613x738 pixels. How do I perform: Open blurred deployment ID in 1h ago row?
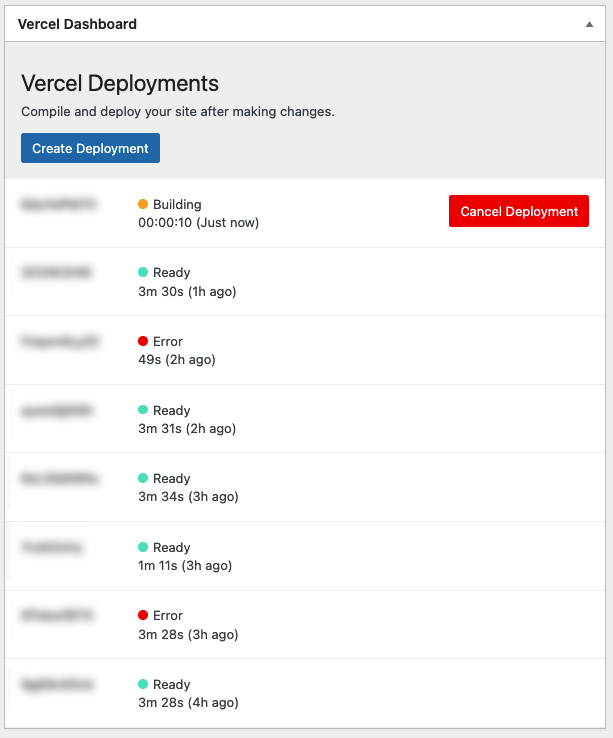pos(56,272)
